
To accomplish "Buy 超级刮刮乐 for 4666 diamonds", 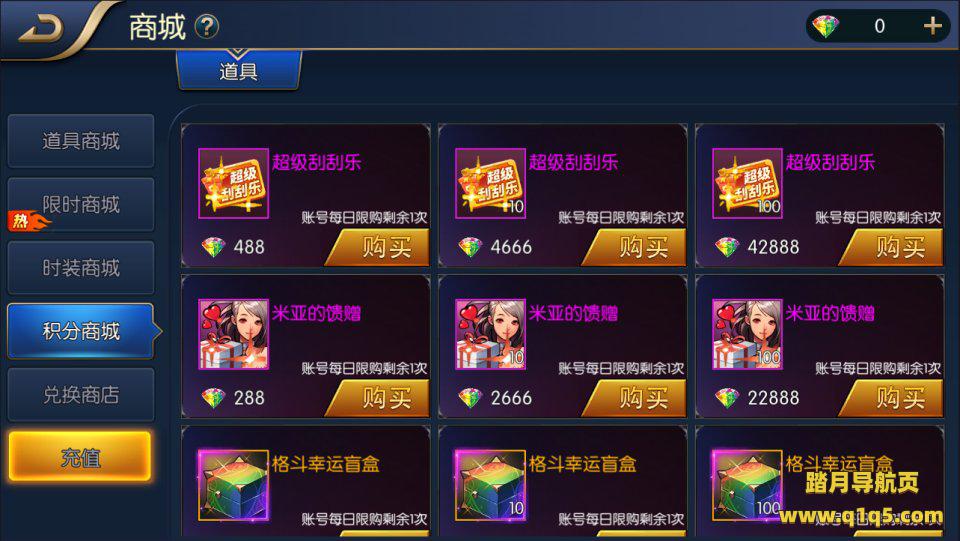I will [x=635, y=247].
